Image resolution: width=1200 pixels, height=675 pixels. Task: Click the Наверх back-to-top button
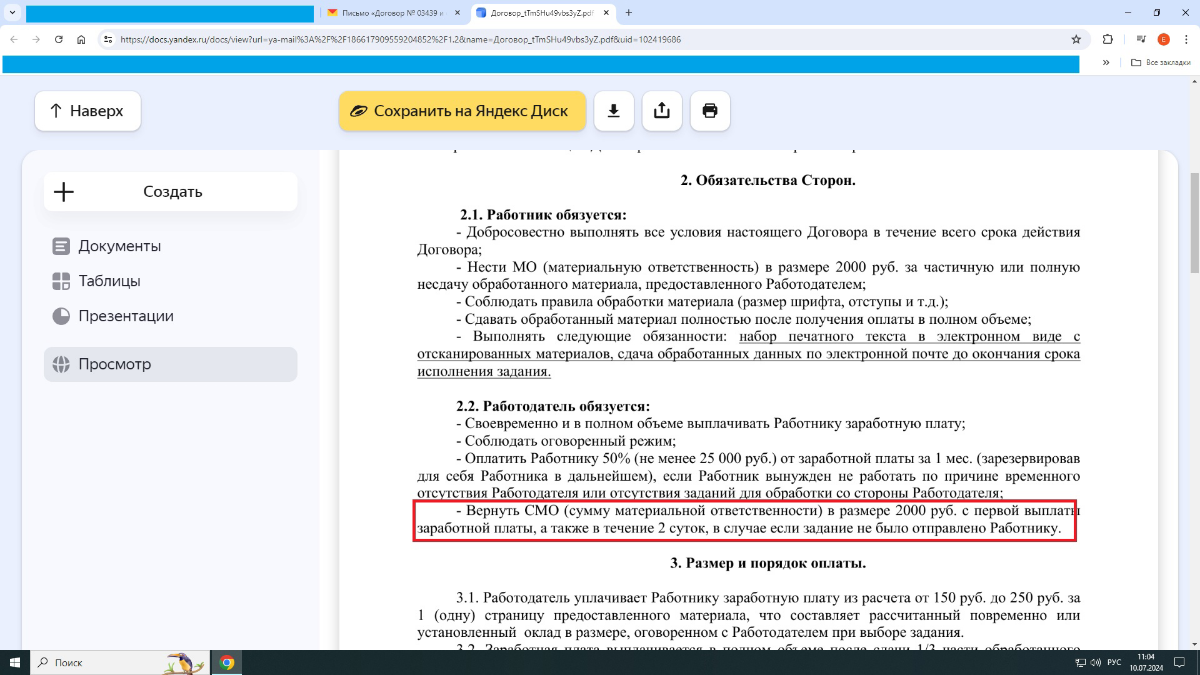point(88,111)
